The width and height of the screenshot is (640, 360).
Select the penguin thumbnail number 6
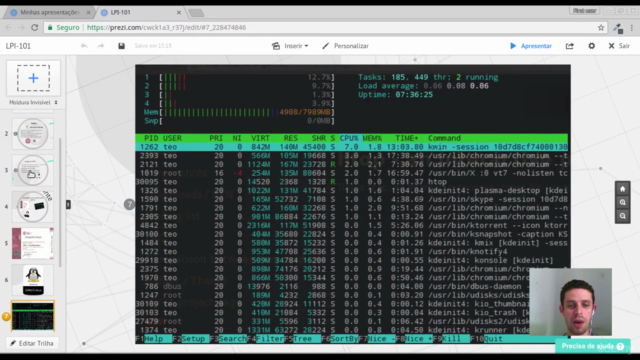(x=33, y=280)
